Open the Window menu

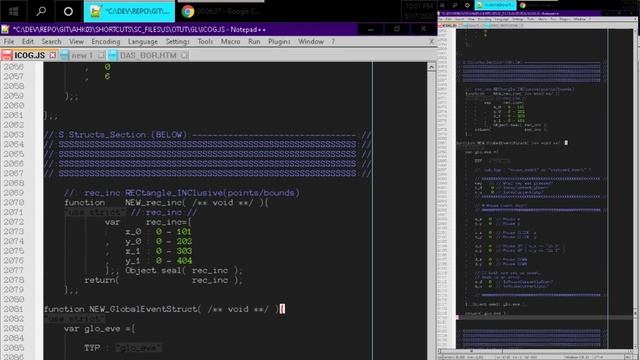[311, 42]
